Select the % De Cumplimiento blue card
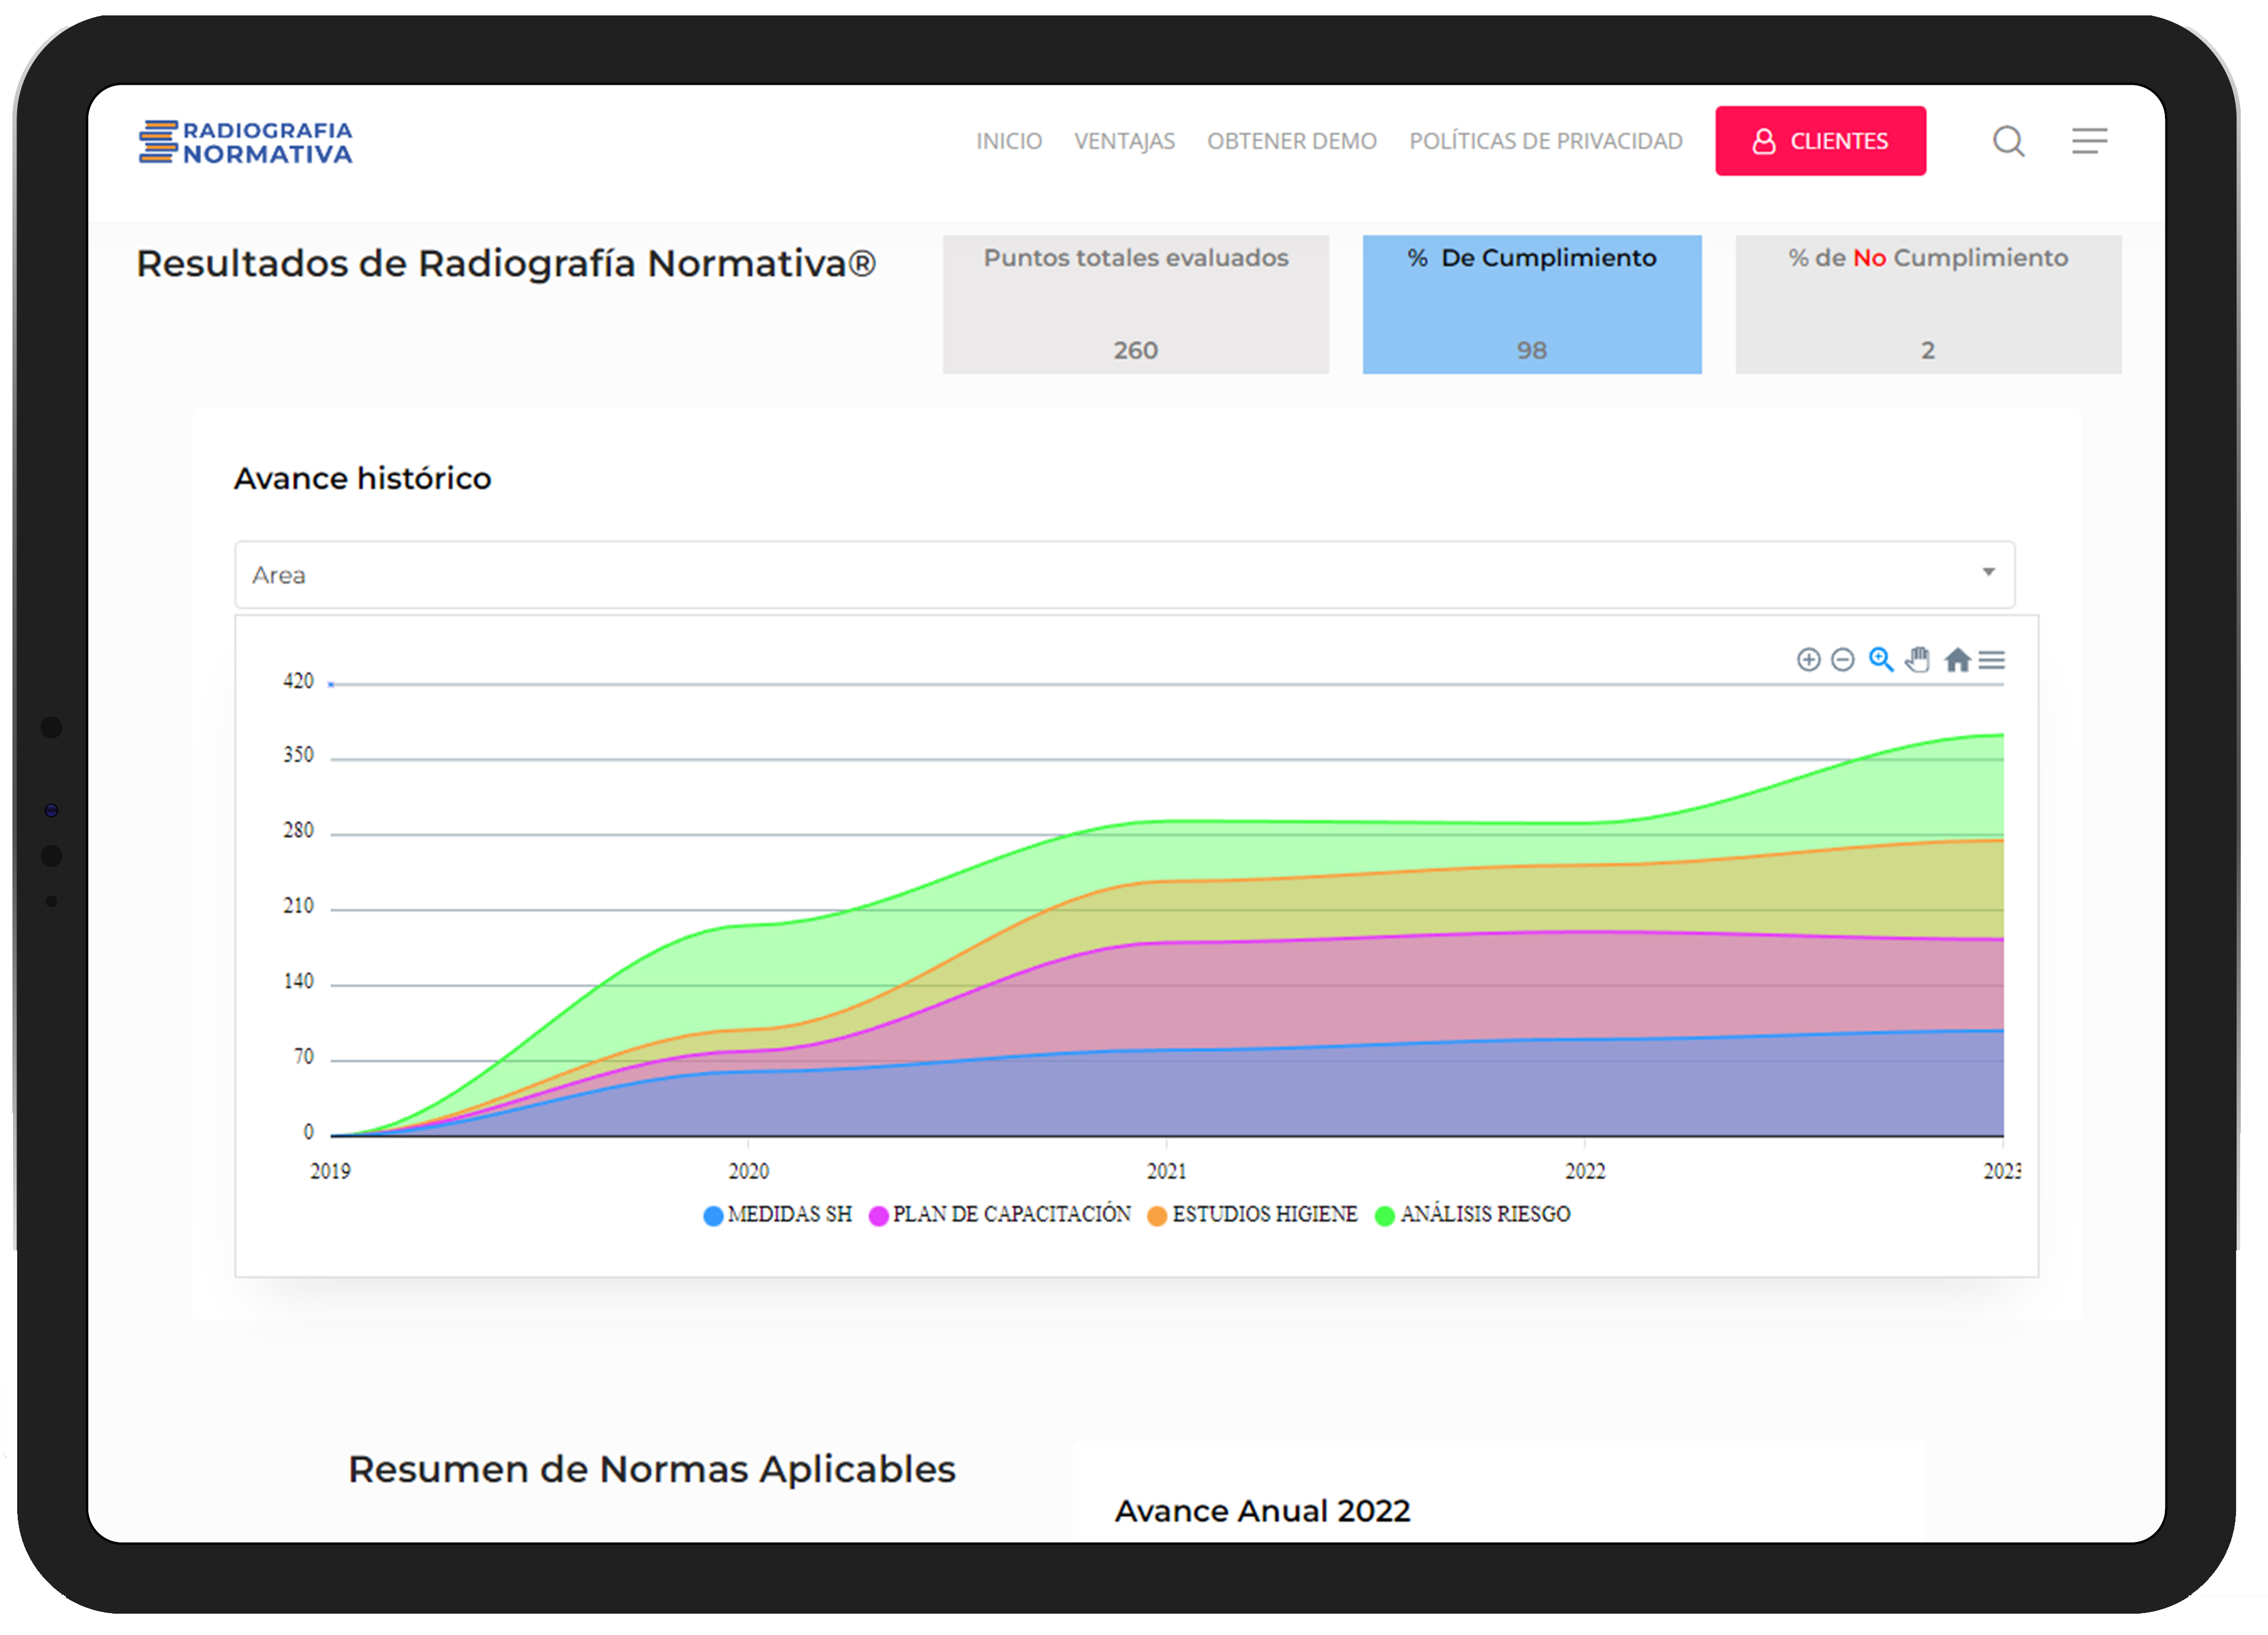Screen dimensions: 2268x1635 coord(1531,304)
